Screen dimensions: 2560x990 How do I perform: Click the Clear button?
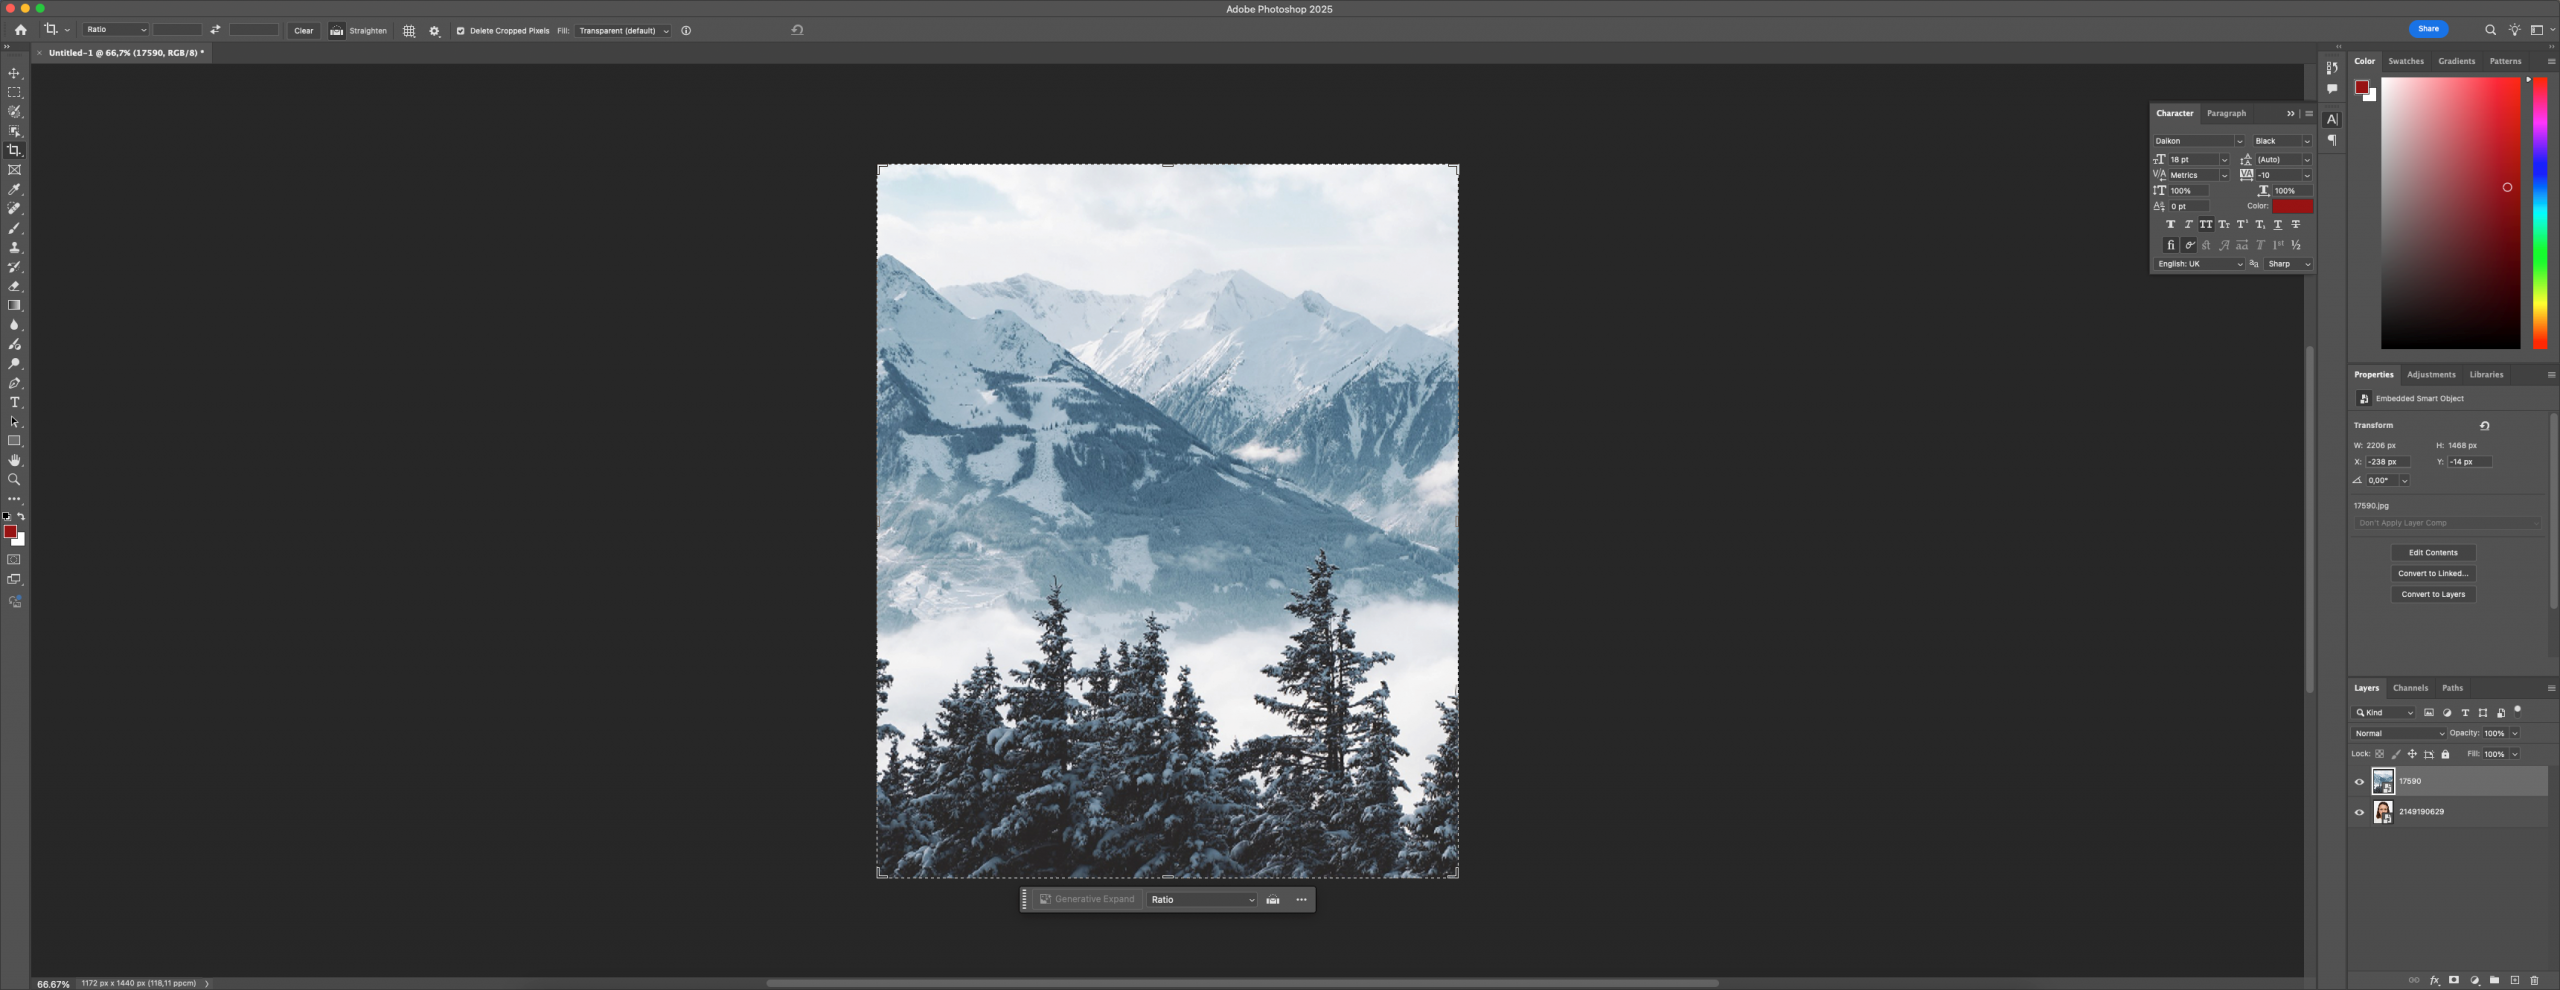pos(303,31)
